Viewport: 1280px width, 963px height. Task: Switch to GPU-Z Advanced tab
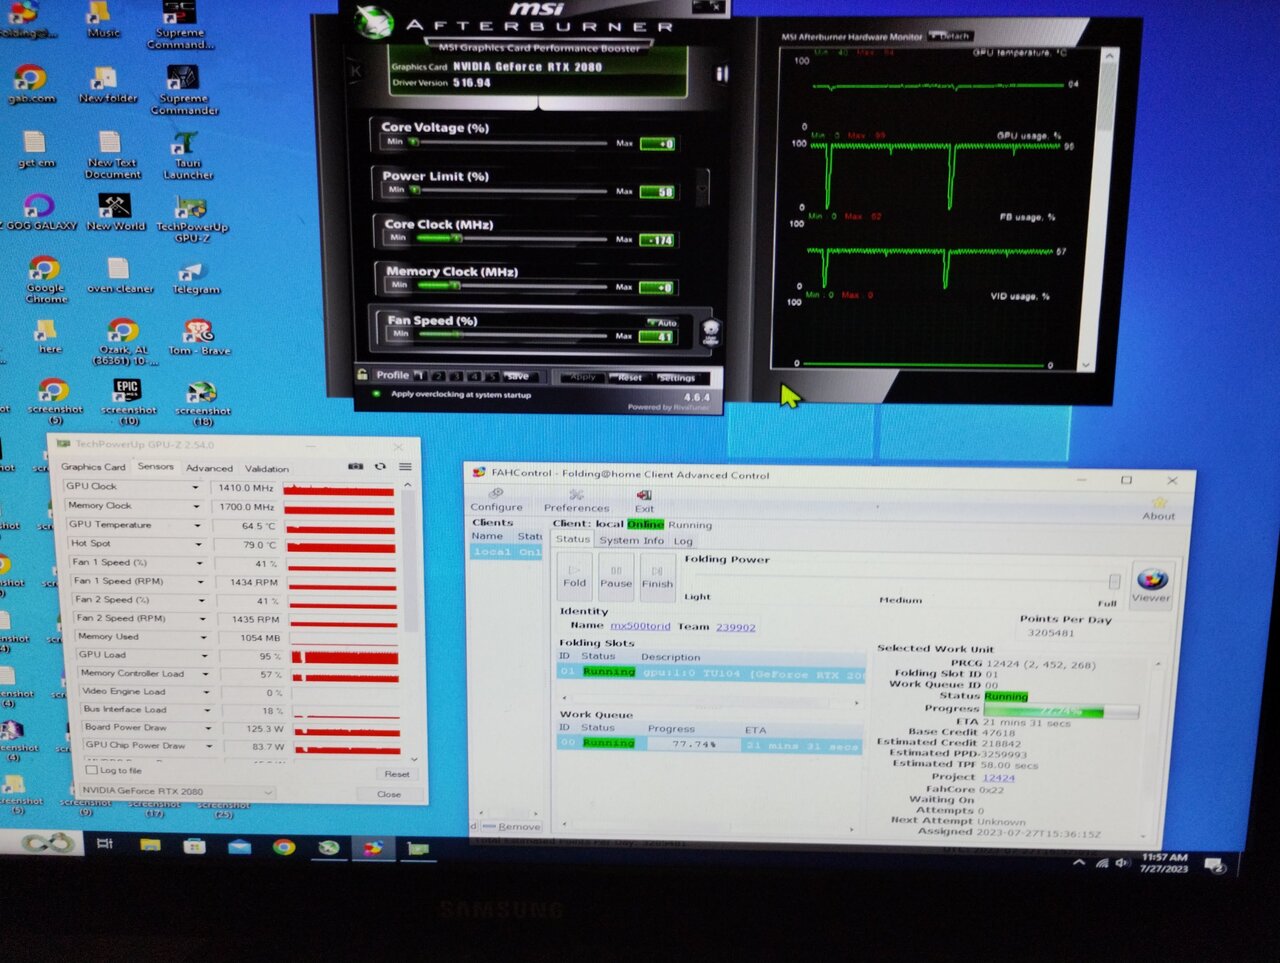click(x=209, y=468)
